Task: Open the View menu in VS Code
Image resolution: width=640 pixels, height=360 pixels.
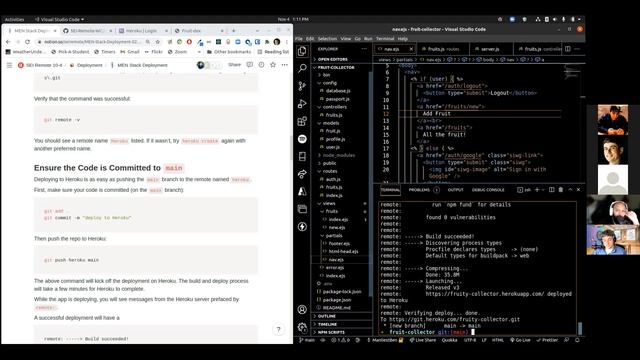Action: click(x=346, y=39)
